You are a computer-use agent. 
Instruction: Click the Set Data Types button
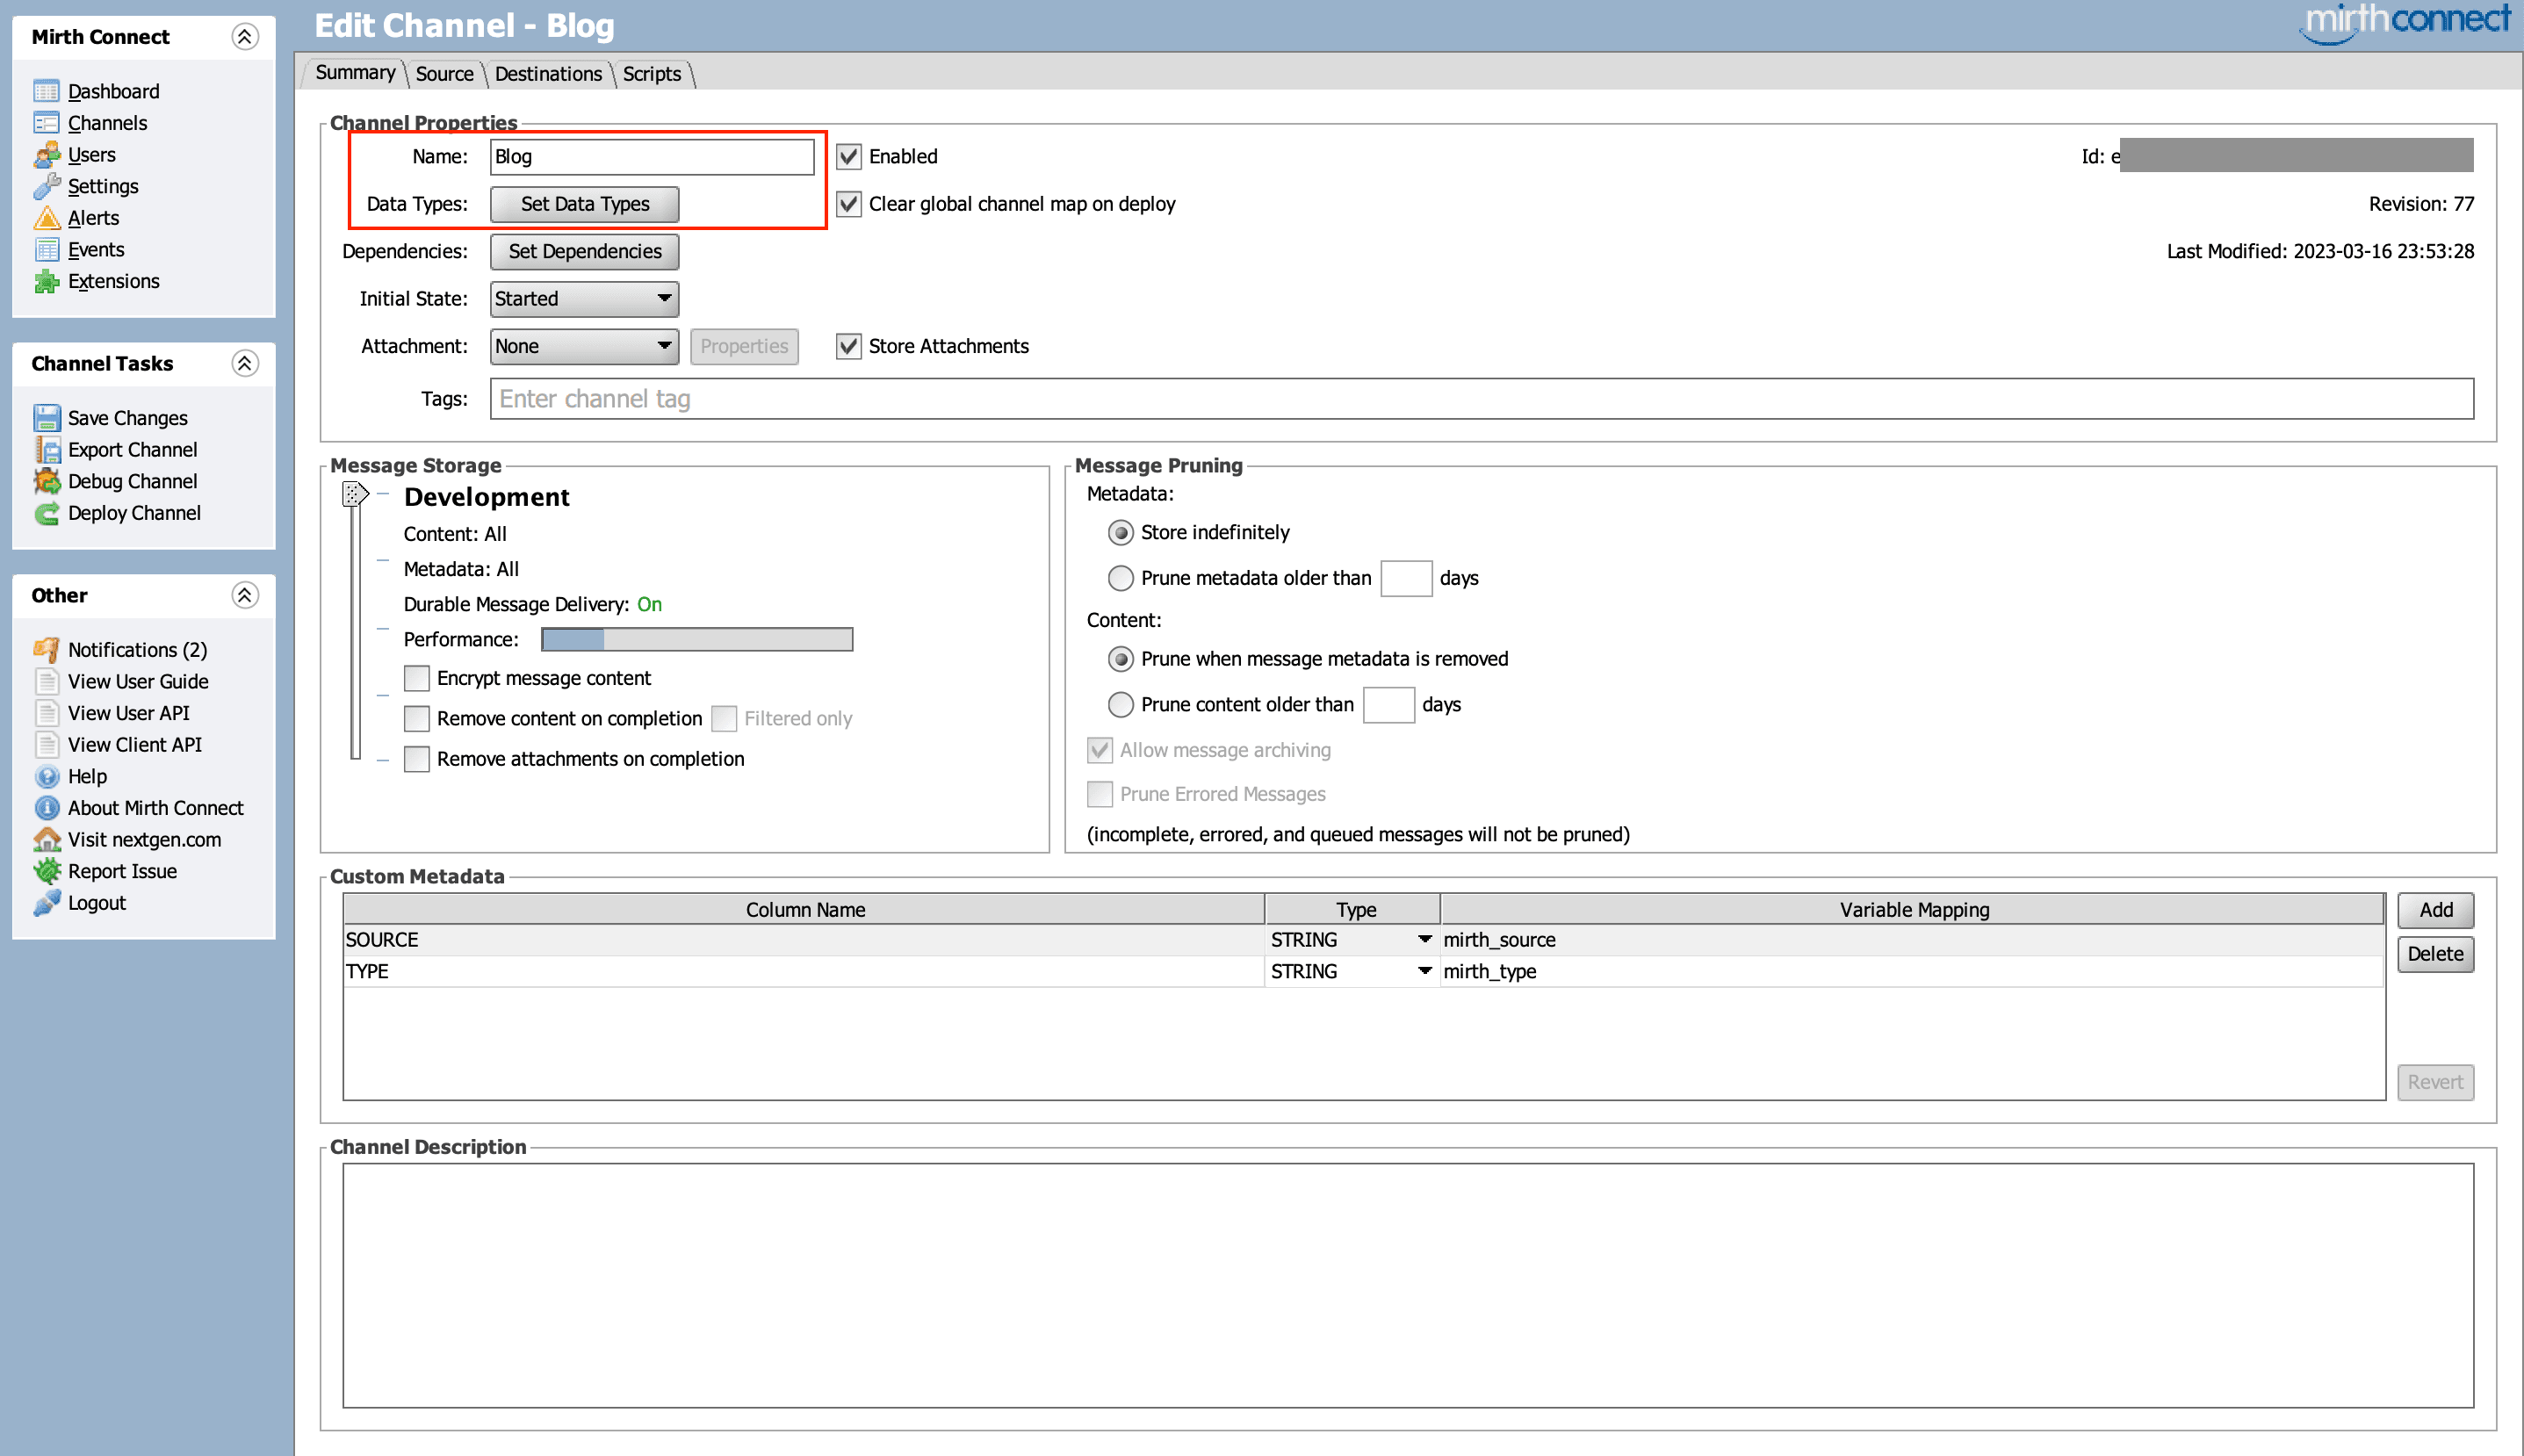point(584,204)
